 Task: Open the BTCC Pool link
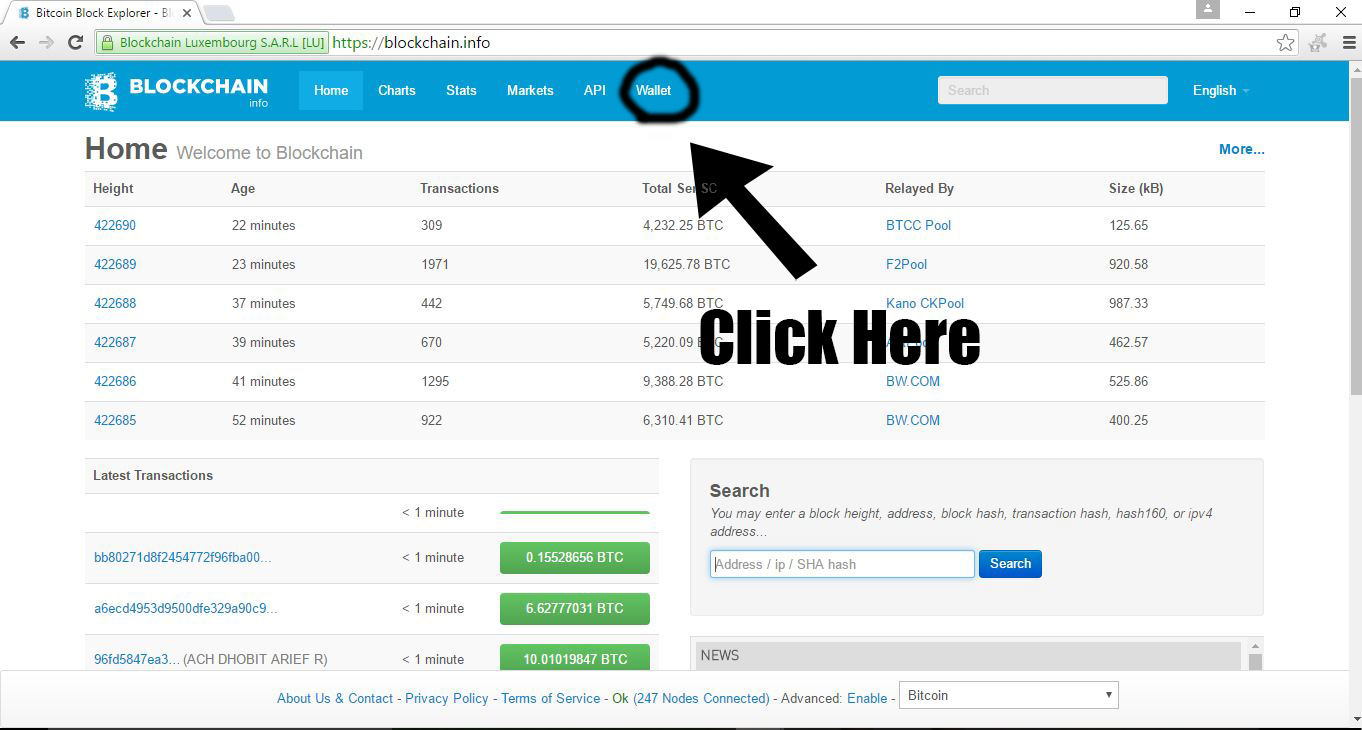tap(918, 225)
